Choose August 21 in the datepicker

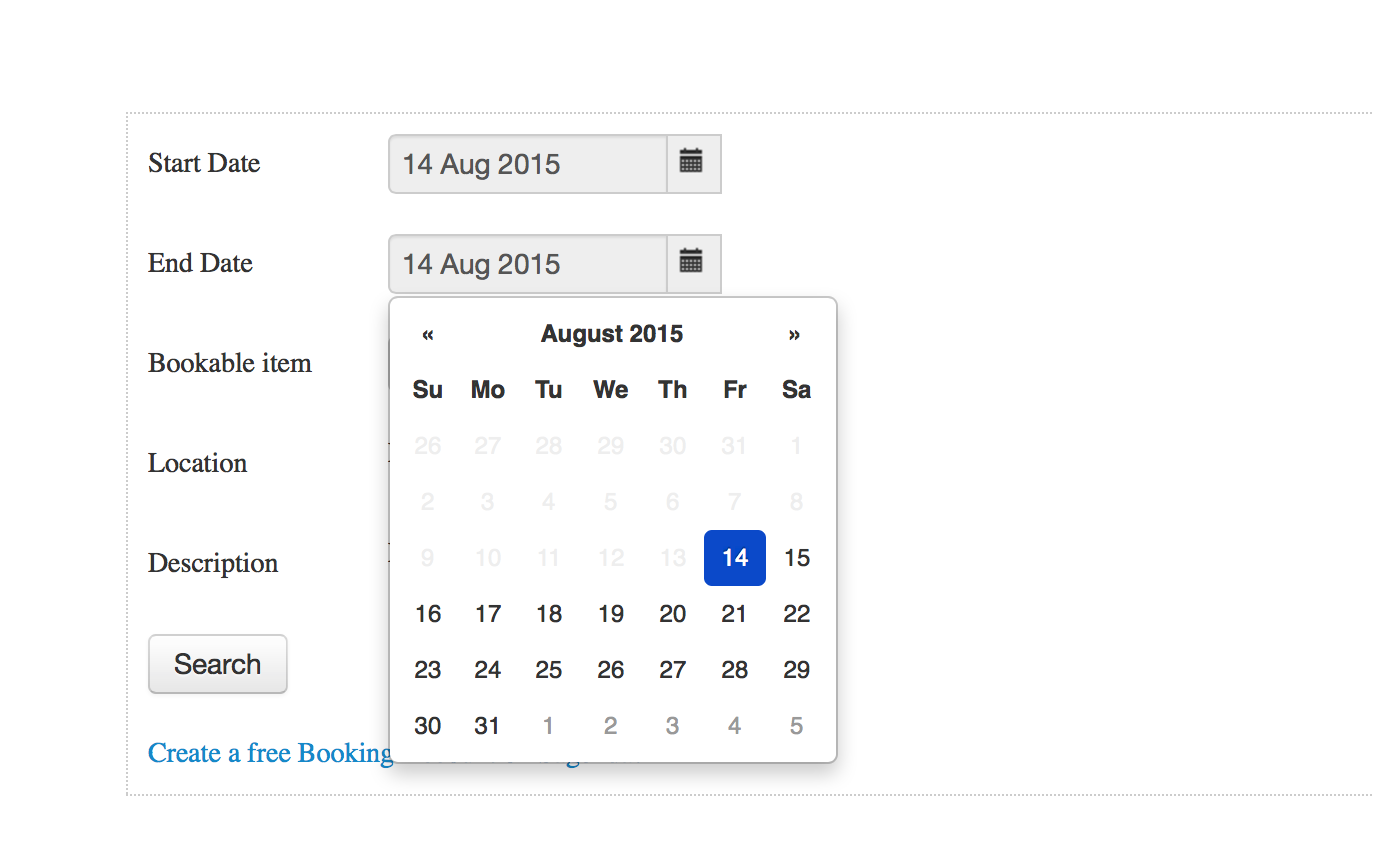coord(735,614)
